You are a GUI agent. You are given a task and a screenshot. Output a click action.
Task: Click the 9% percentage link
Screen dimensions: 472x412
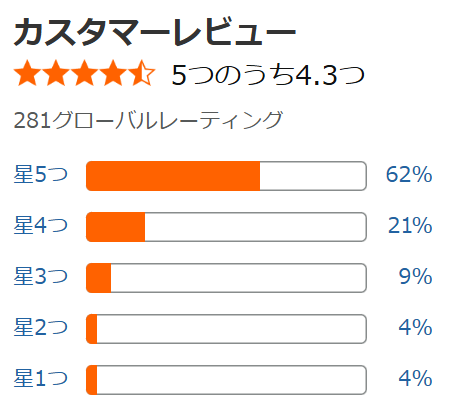(415, 276)
